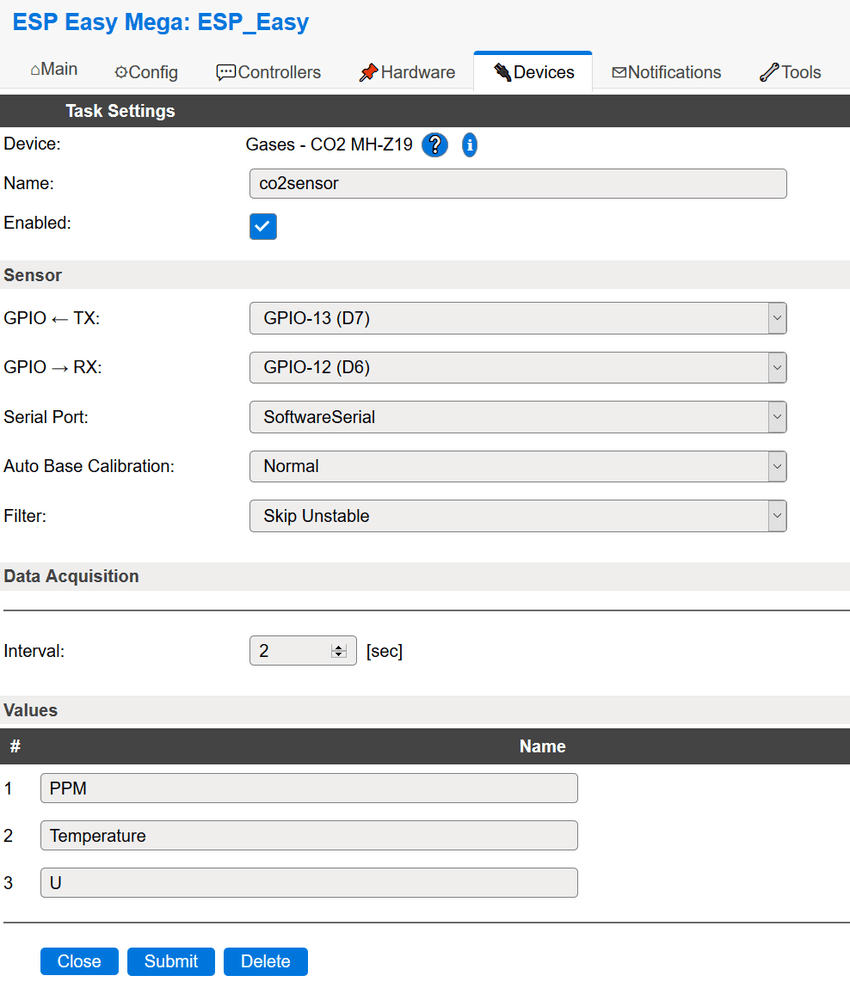The image size is (850, 988).
Task: Click the Interval seconds number field
Action: (x=303, y=651)
